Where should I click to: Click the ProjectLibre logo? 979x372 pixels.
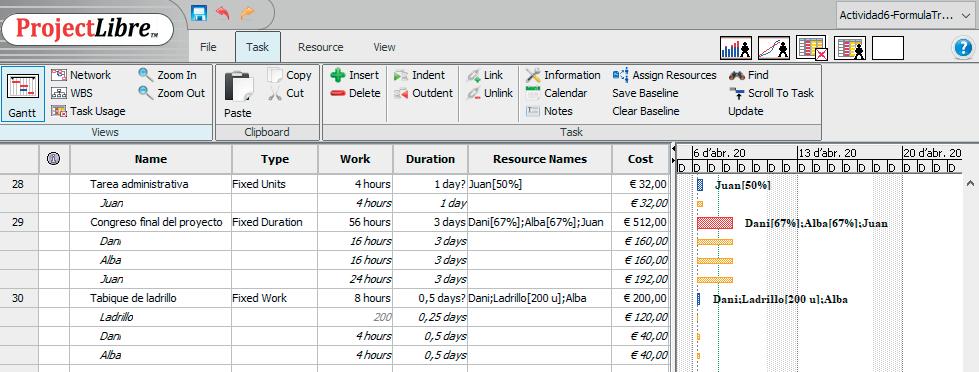(87, 29)
